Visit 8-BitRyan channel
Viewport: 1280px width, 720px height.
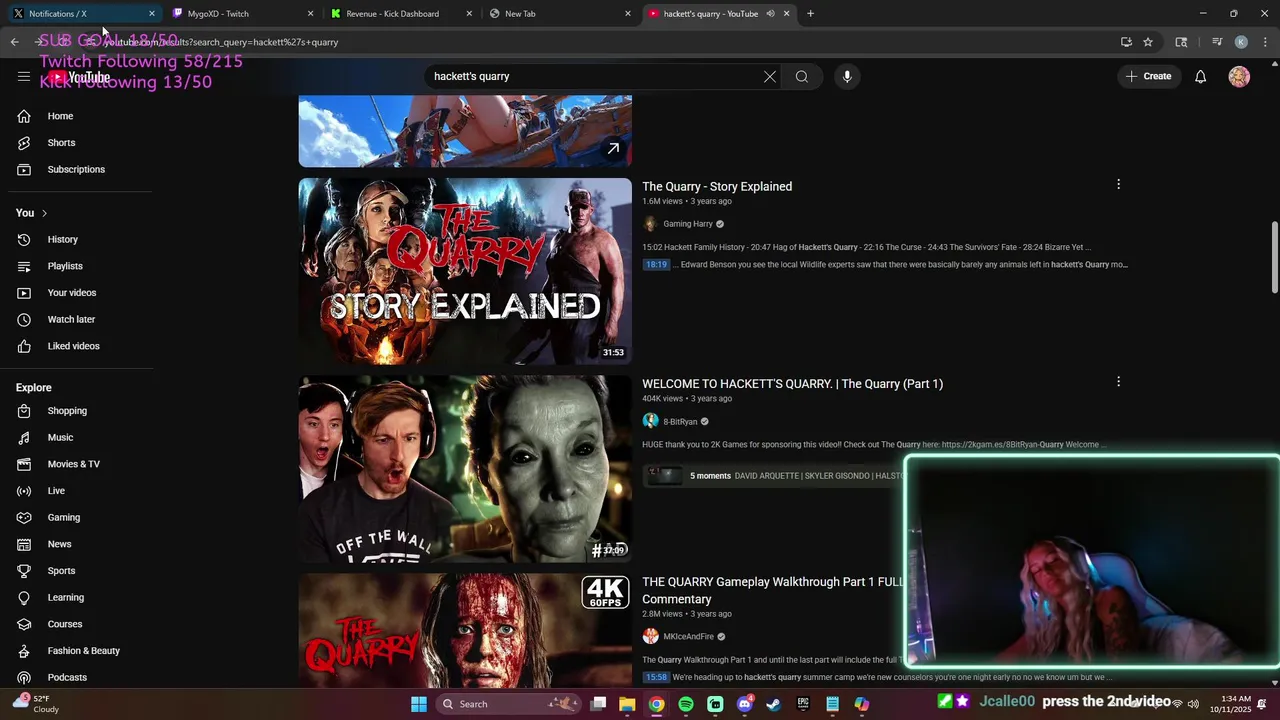[x=680, y=422]
